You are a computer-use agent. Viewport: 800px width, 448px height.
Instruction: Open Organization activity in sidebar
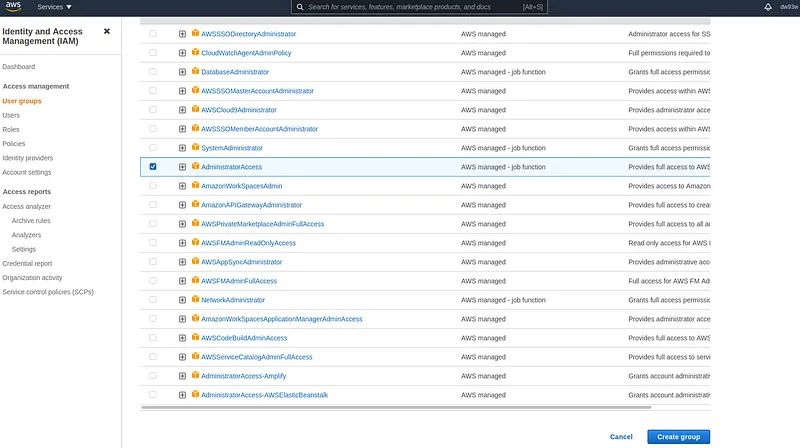[32, 278]
